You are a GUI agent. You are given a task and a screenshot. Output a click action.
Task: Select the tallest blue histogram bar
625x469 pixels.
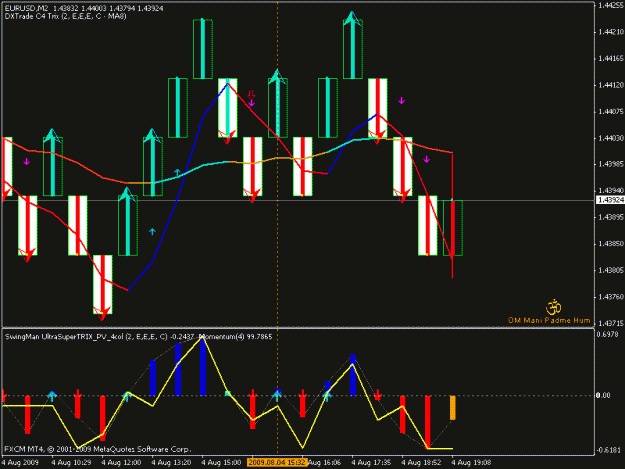[203, 366]
